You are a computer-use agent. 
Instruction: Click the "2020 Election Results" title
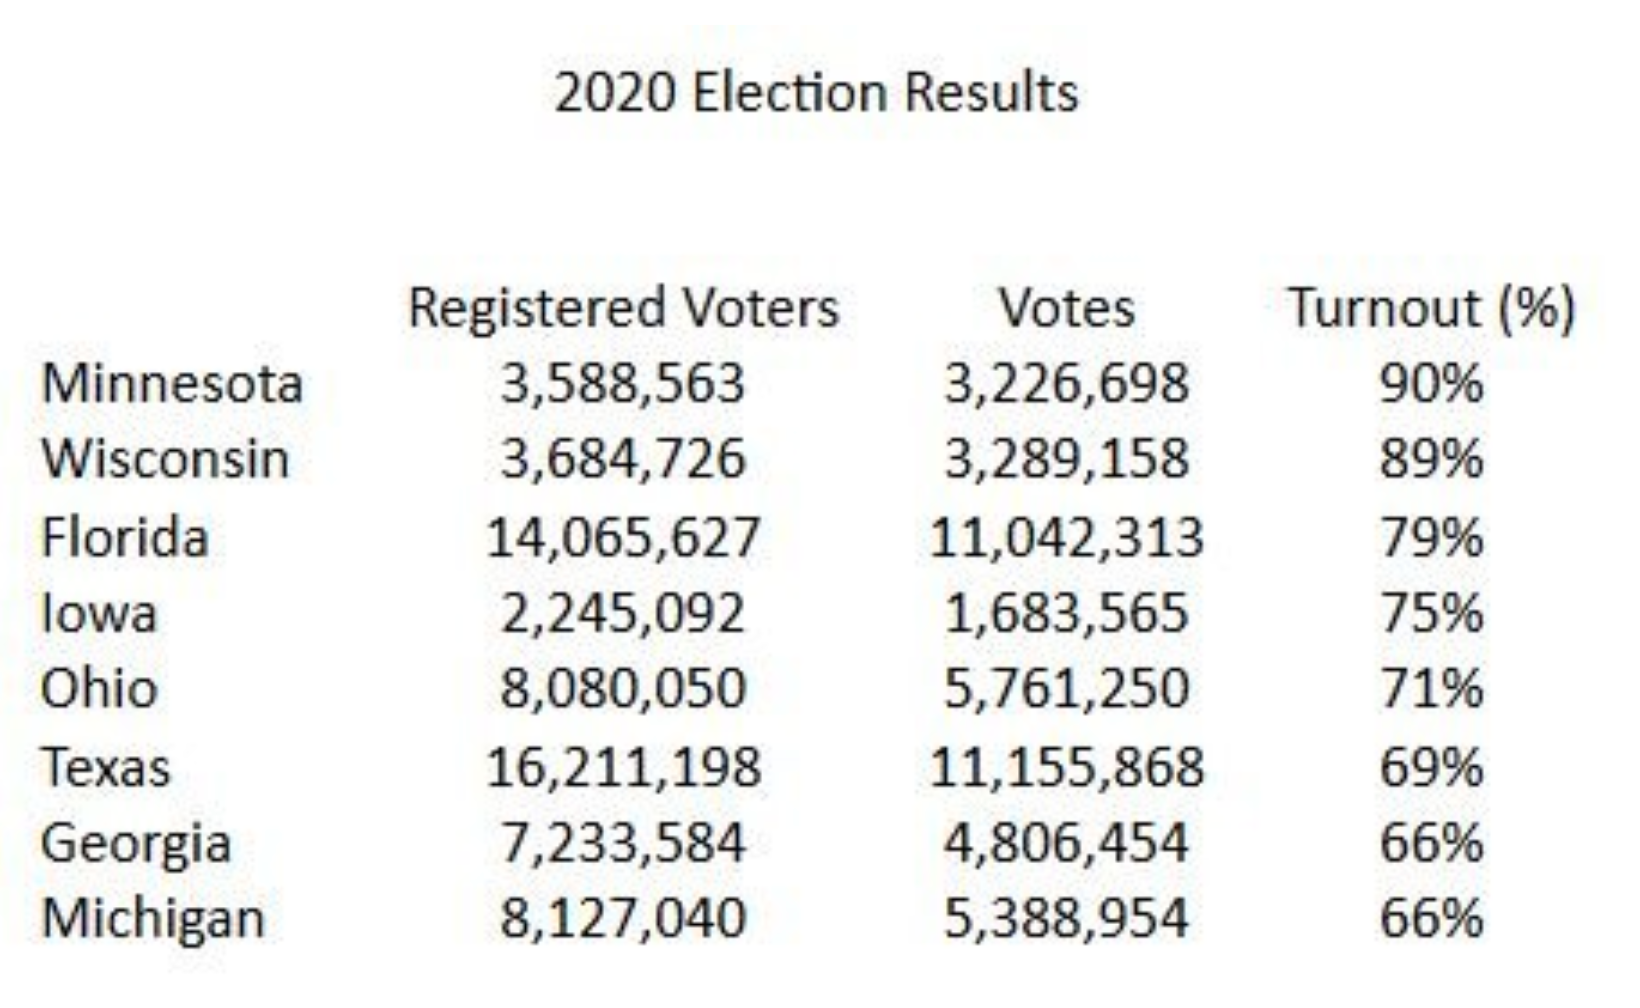coord(816,93)
